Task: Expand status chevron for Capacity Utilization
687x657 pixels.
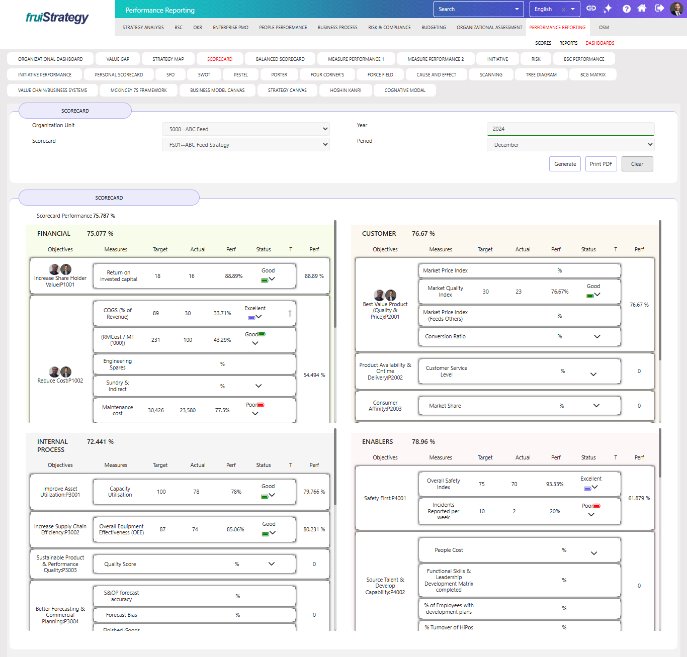Action: [x=272, y=496]
